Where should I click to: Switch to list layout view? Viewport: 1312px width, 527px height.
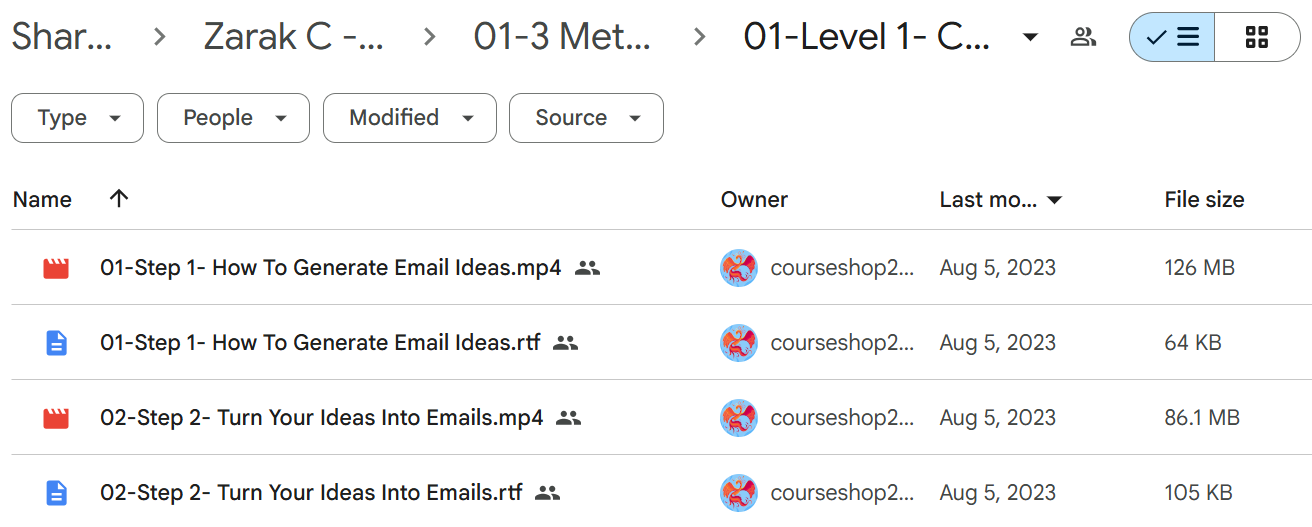click(1172, 38)
